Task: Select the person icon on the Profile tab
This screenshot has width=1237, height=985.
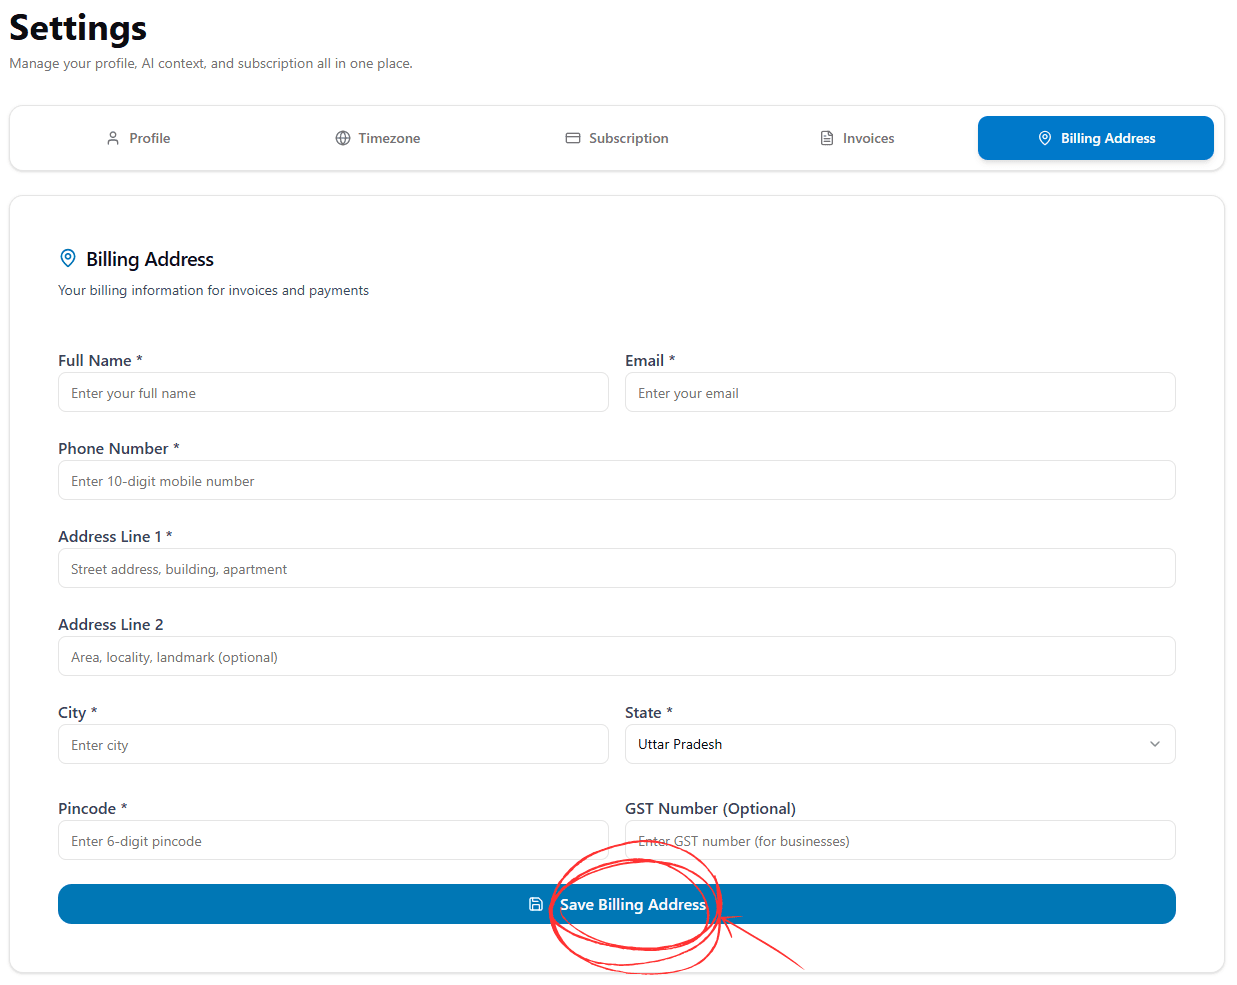Action: pos(112,138)
